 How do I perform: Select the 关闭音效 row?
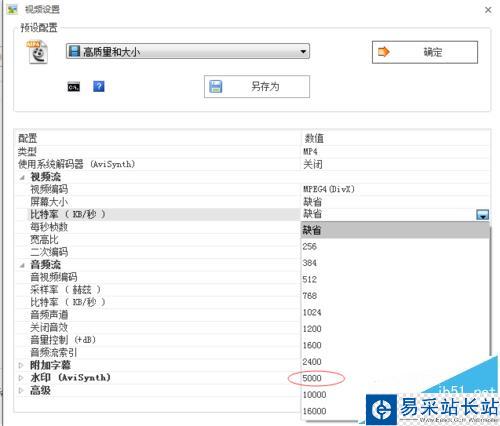coord(158,327)
